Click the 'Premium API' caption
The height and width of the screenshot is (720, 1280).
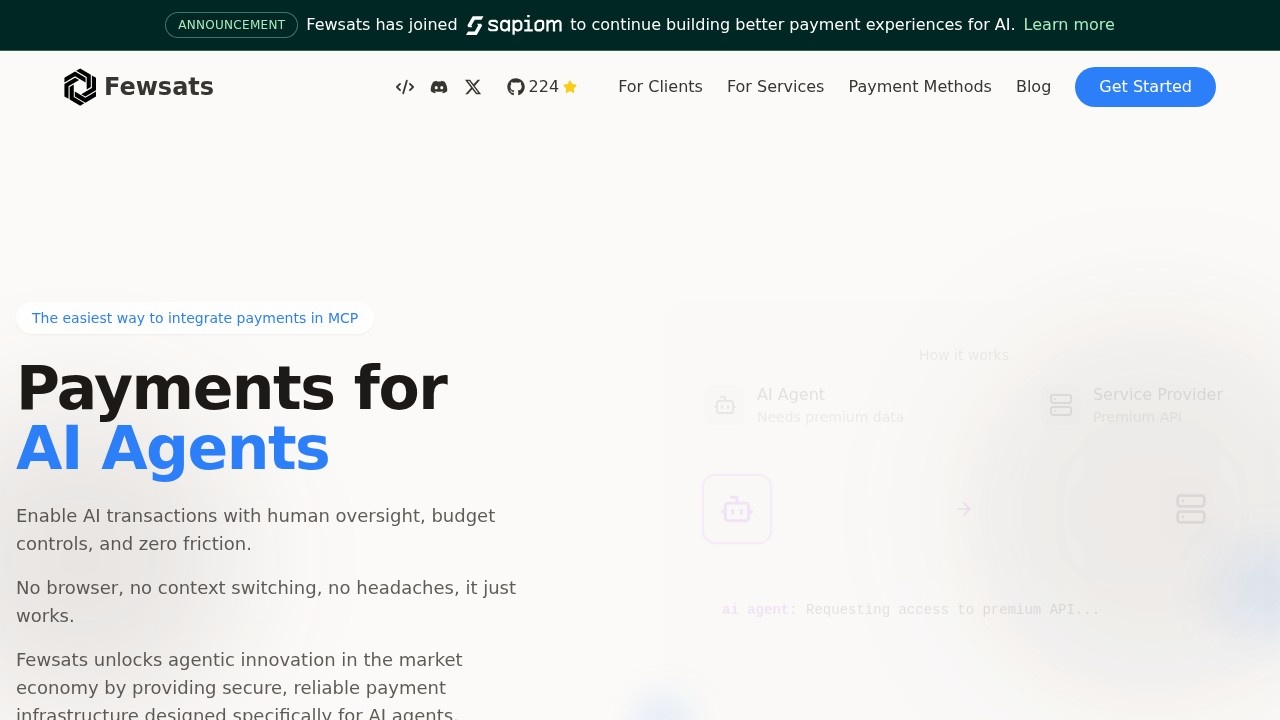point(1137,417)
